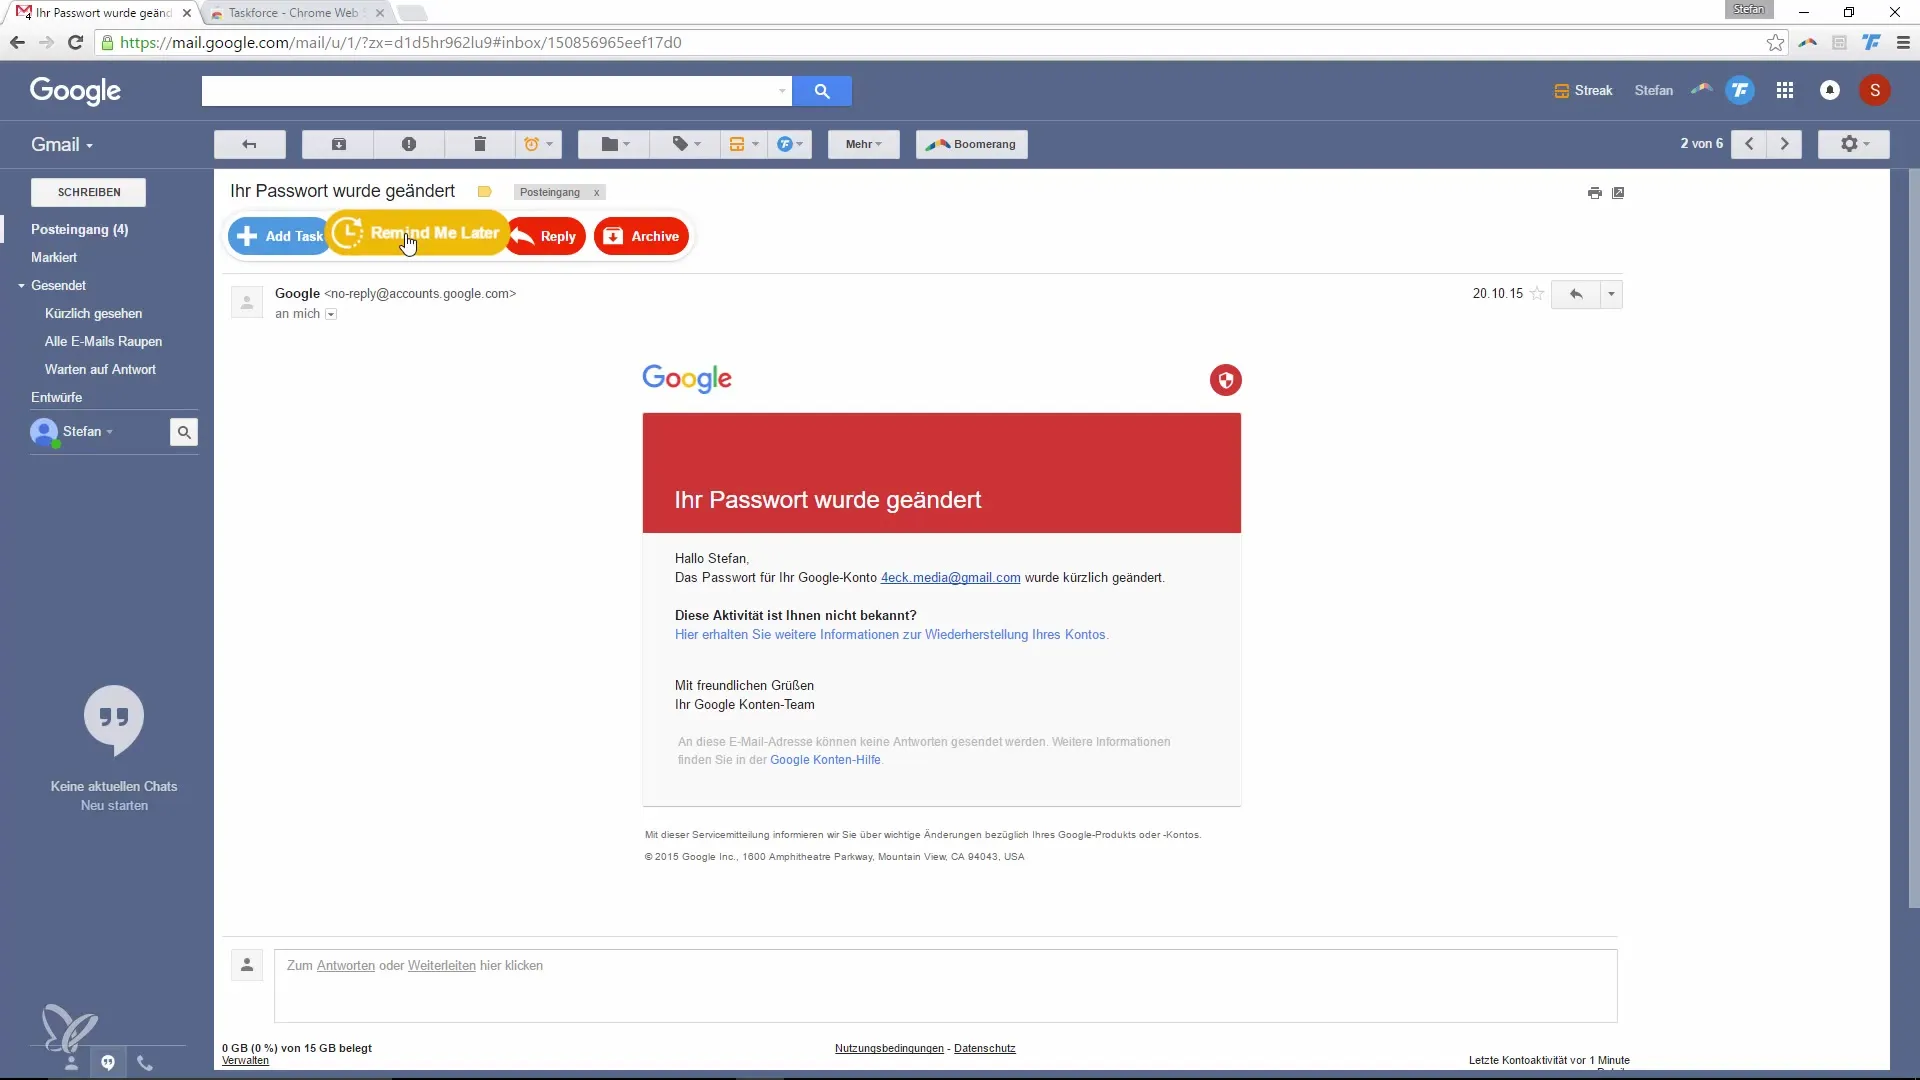Image resolution: width=1920 pixels, height=1080 pixels.
Task: Click the reply arrow next to date
Action: coord(1576,294)
